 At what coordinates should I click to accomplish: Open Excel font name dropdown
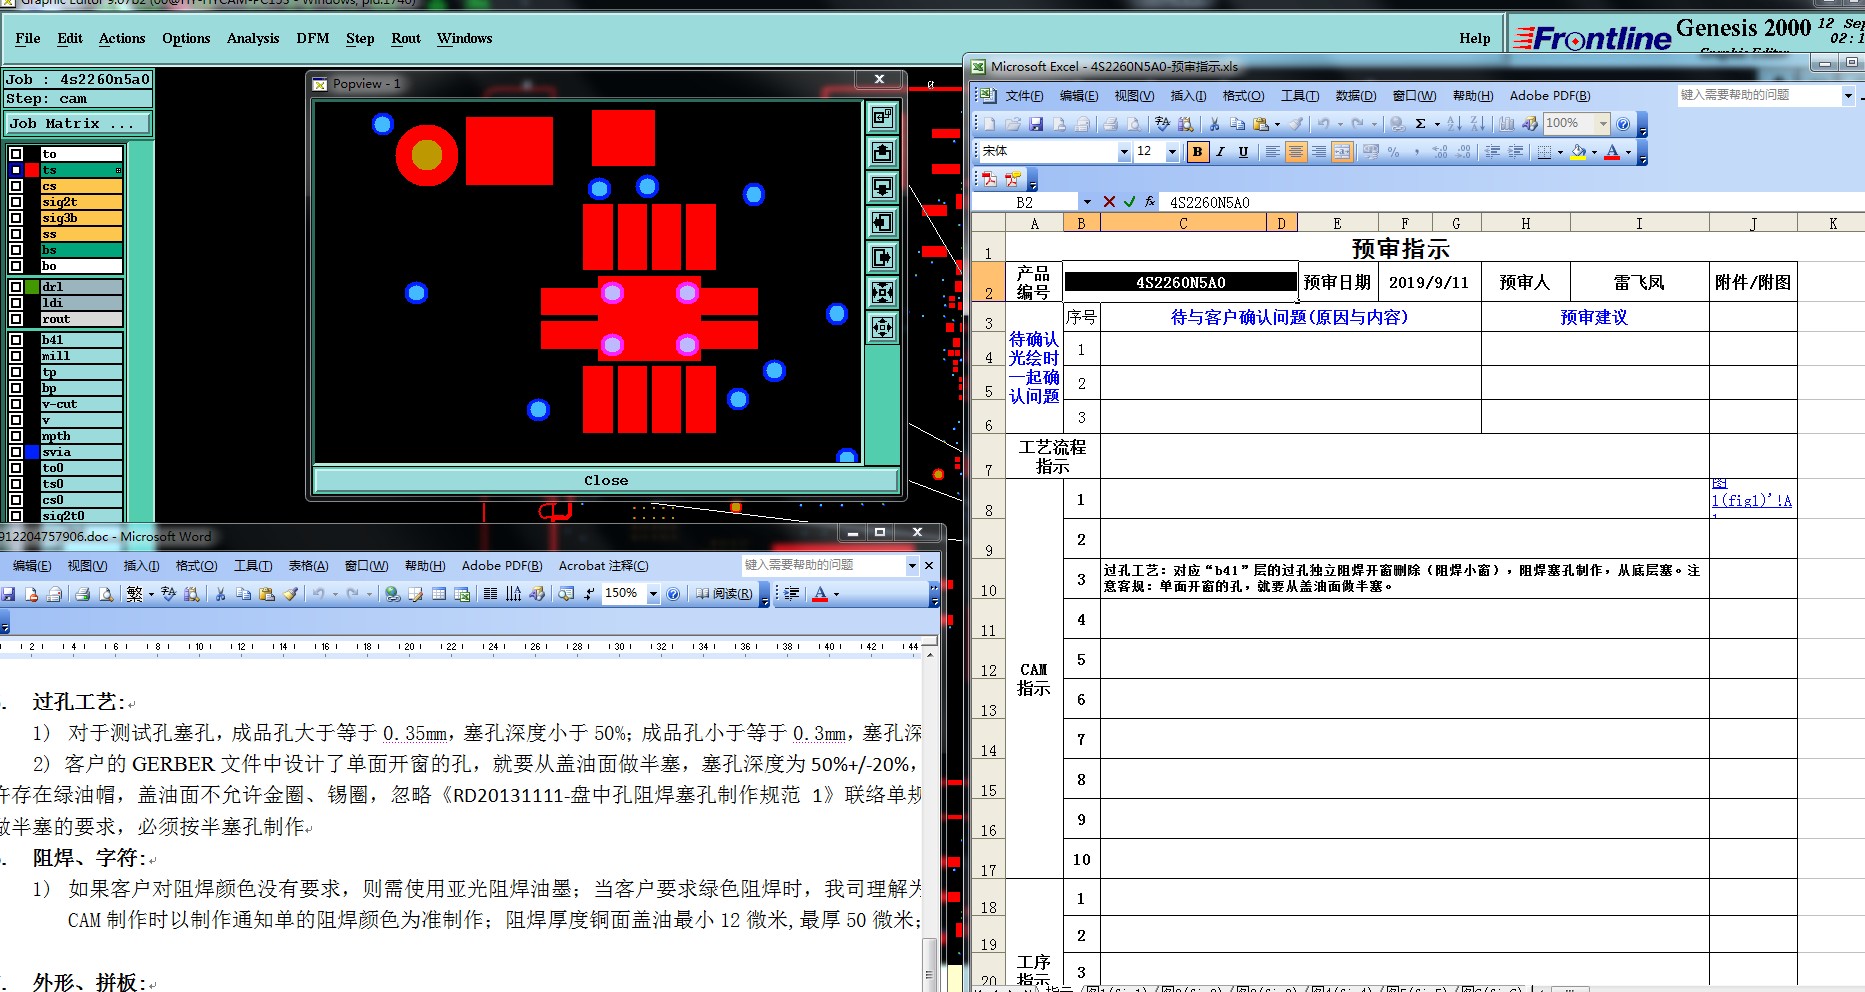pos(1124,152)
